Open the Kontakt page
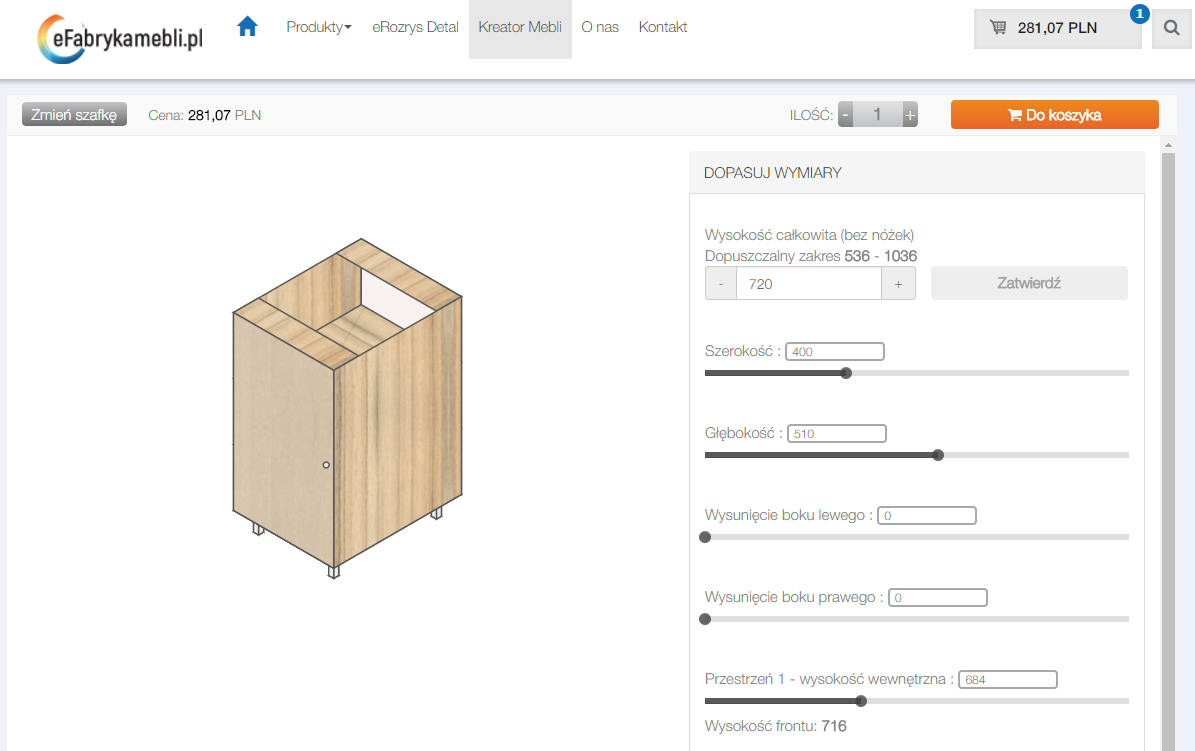 pos(663,27)
